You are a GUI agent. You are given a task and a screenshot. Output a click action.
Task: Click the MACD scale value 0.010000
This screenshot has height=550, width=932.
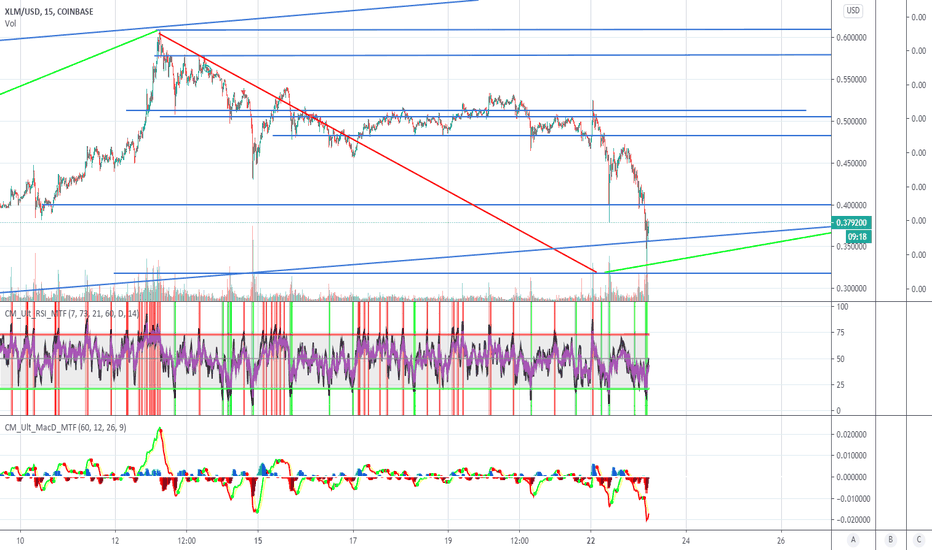tap(851, 456)
